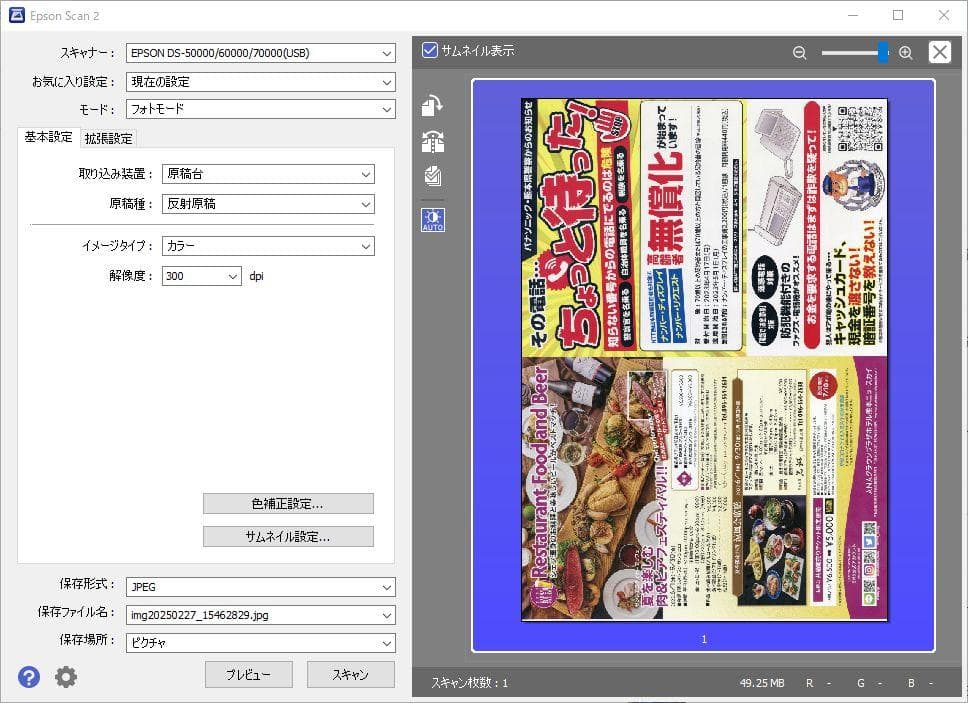Screen dimensions: 968x703
Task: Uncheck thumbnail display option
Action: [x=430, y=48]
